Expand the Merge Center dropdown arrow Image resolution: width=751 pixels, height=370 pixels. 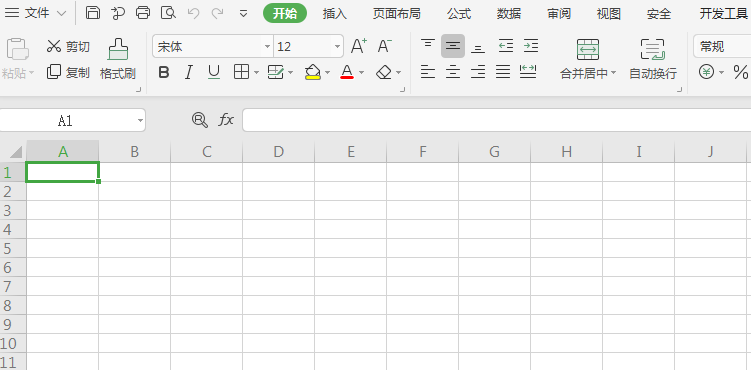click(x=614, y=74)
